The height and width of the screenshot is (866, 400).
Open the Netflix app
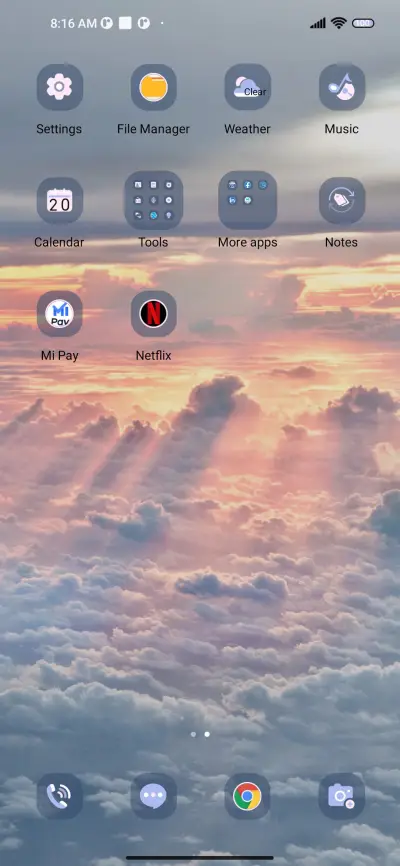coord(154,314)
